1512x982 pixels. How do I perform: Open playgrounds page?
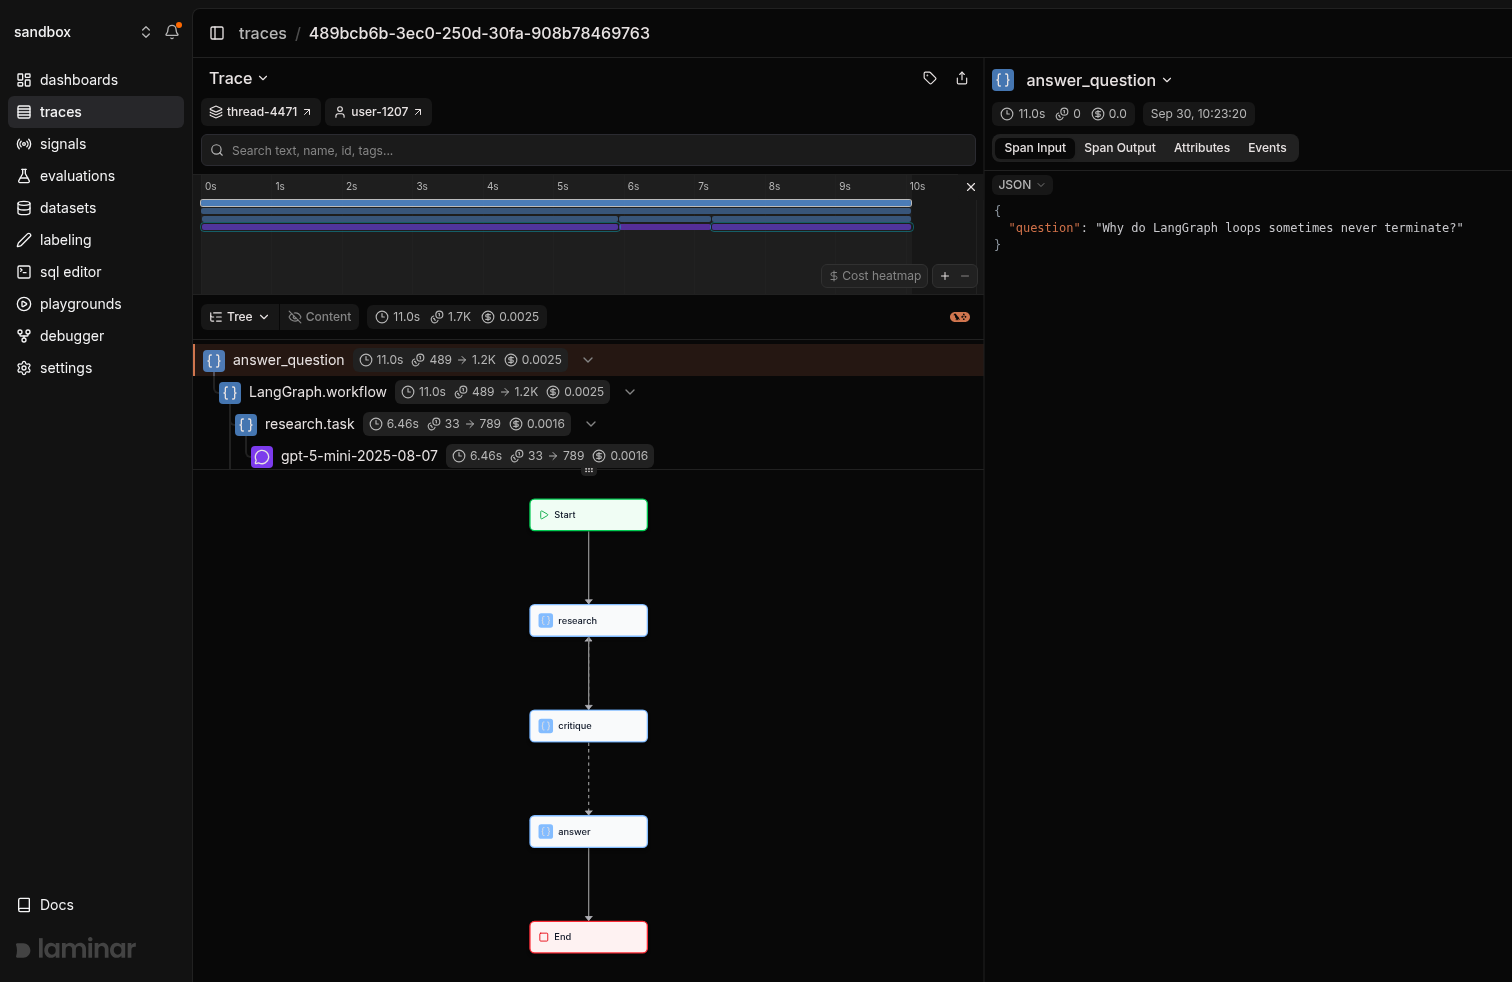(96, 304)
